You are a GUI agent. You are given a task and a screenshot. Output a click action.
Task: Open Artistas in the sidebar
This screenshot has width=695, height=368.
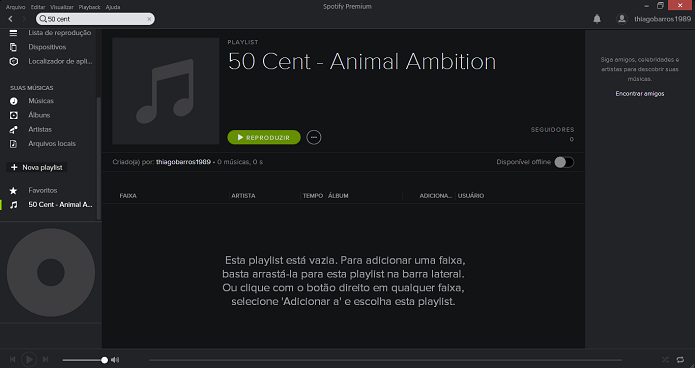[x=40, y=129]
